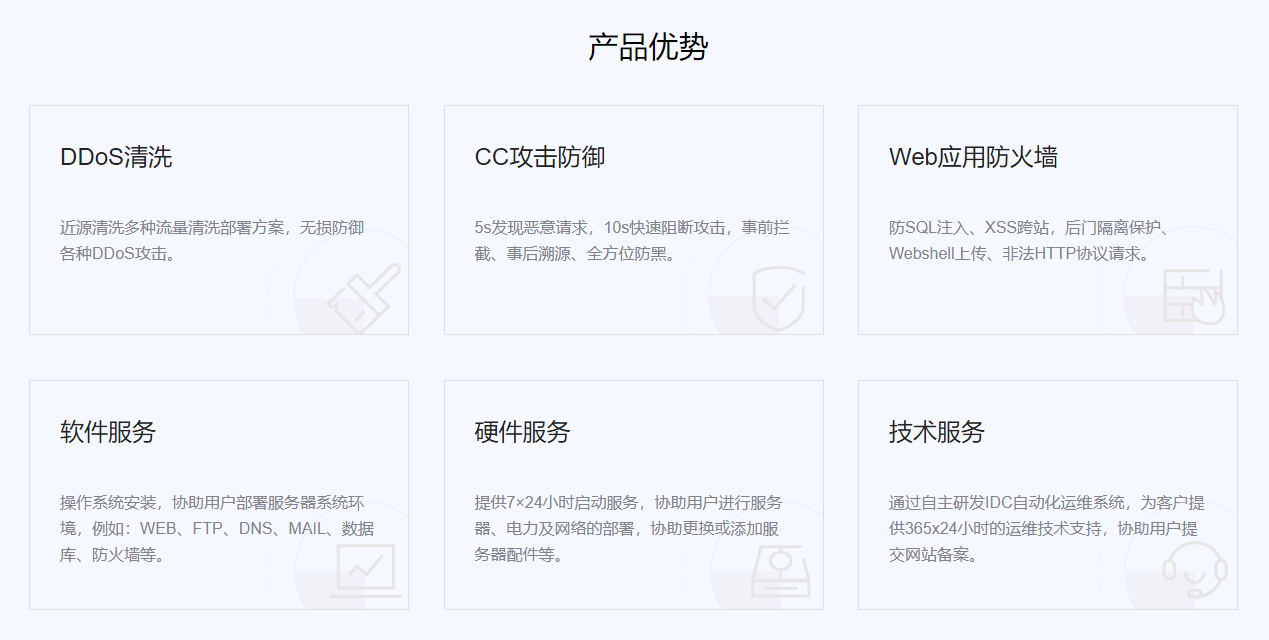Click the 产品优势 section heading

pyautogui.click(x=648, y=47)
